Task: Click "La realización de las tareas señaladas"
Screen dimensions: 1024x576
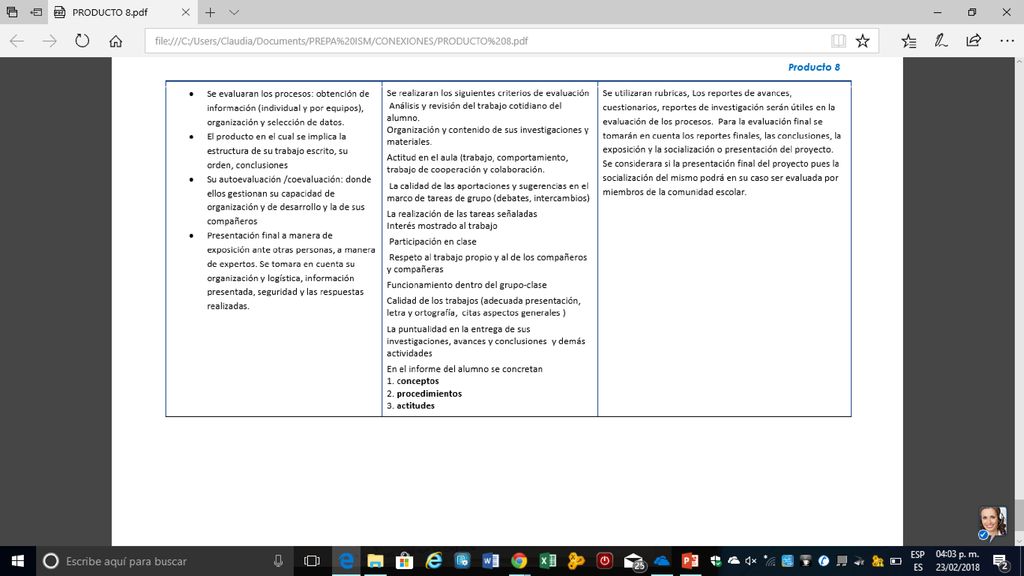Action: [462, 214]
